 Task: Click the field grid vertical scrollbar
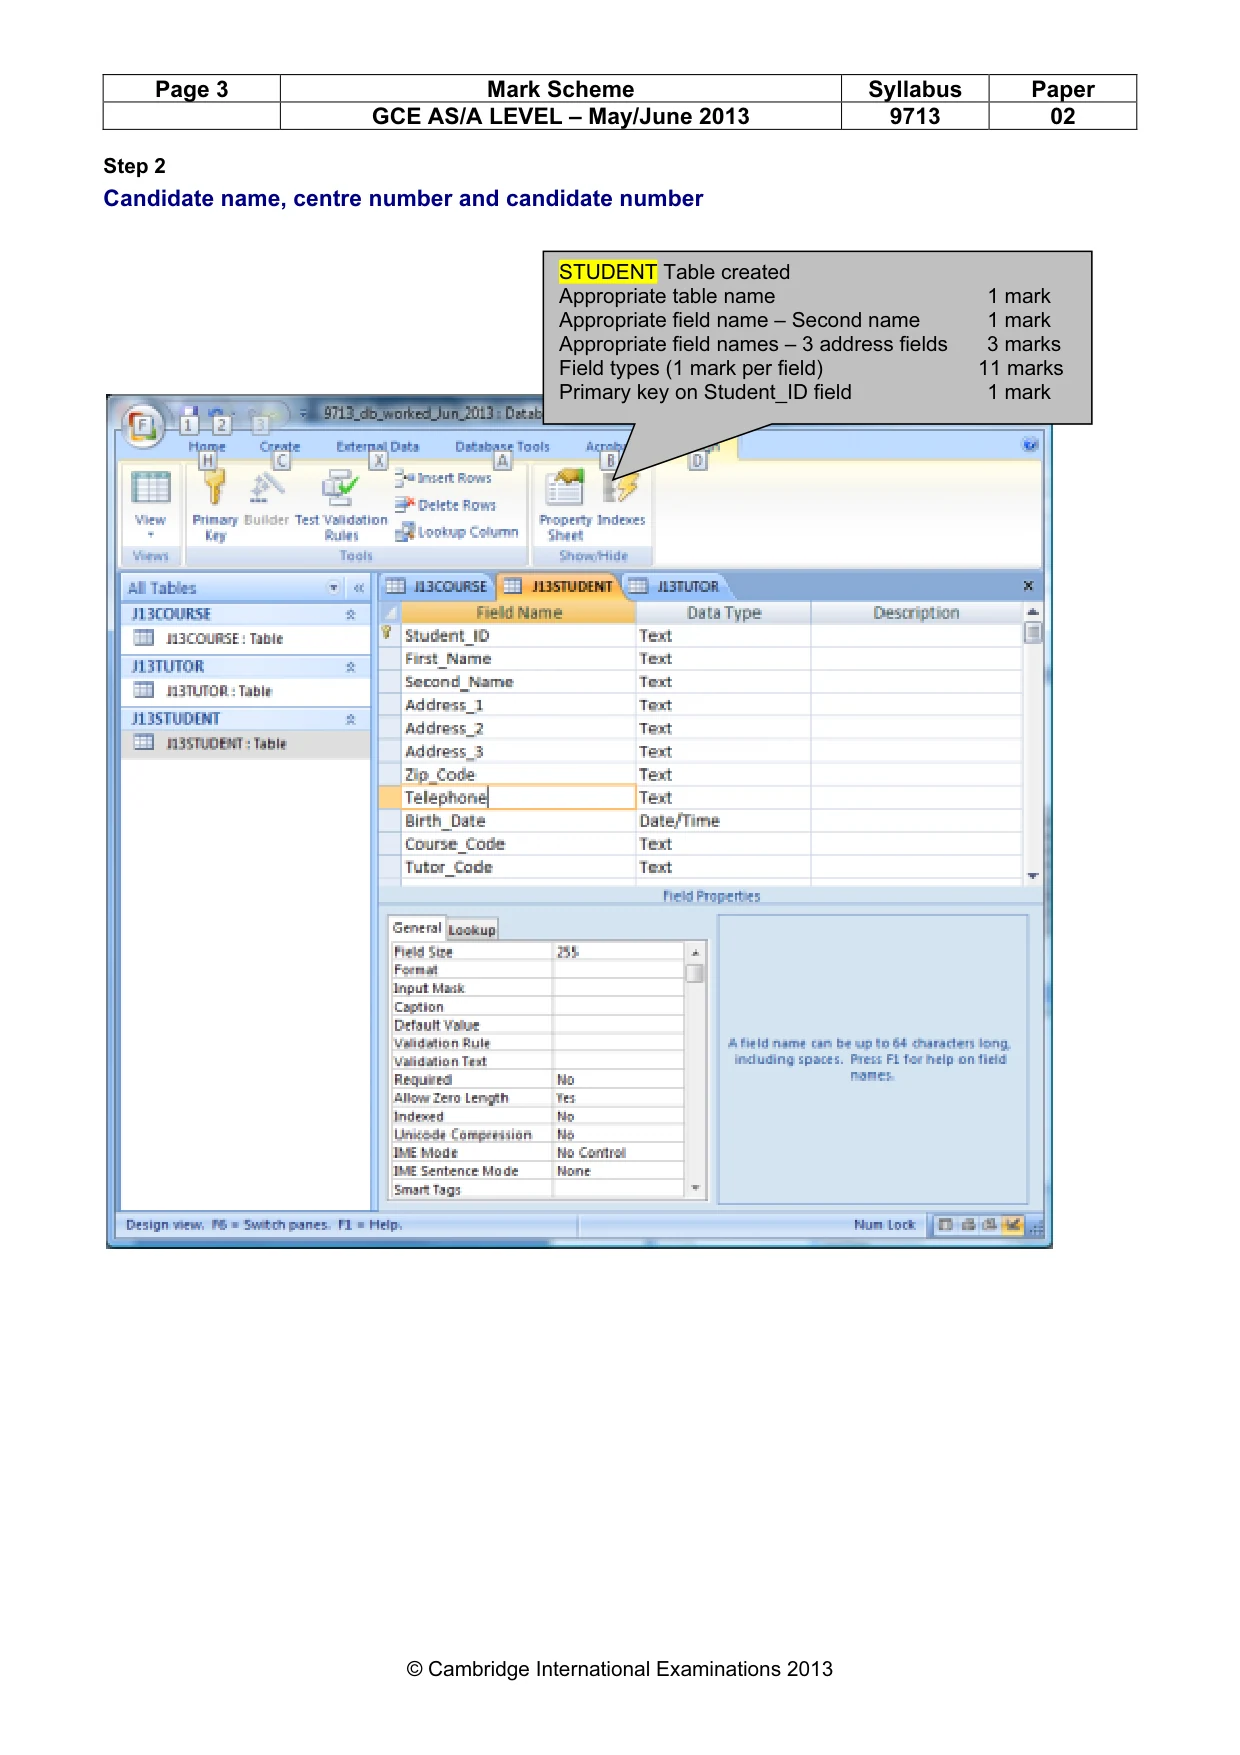[1033, 743]
